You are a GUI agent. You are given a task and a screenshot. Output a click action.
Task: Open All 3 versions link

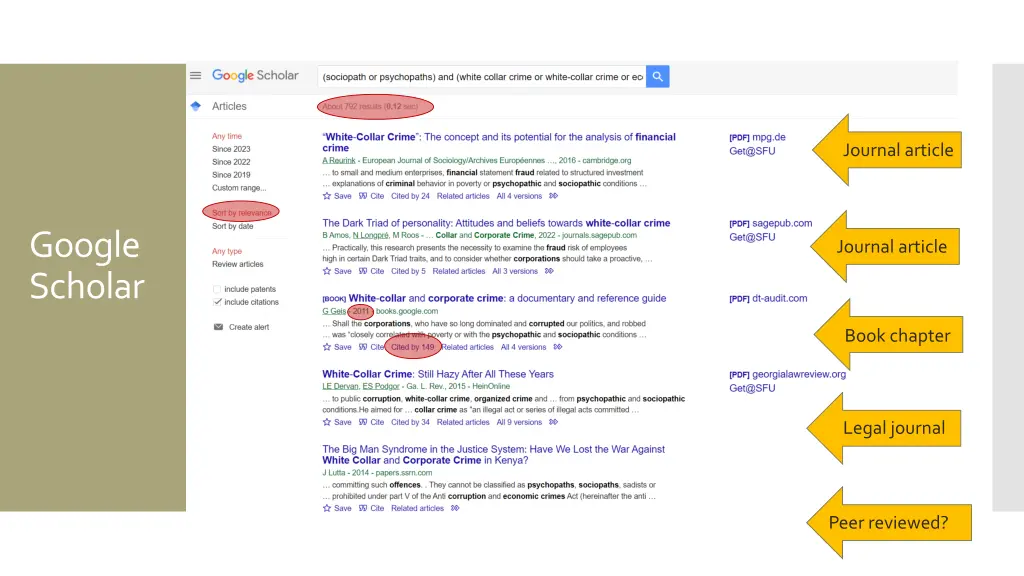pos(515,271)
